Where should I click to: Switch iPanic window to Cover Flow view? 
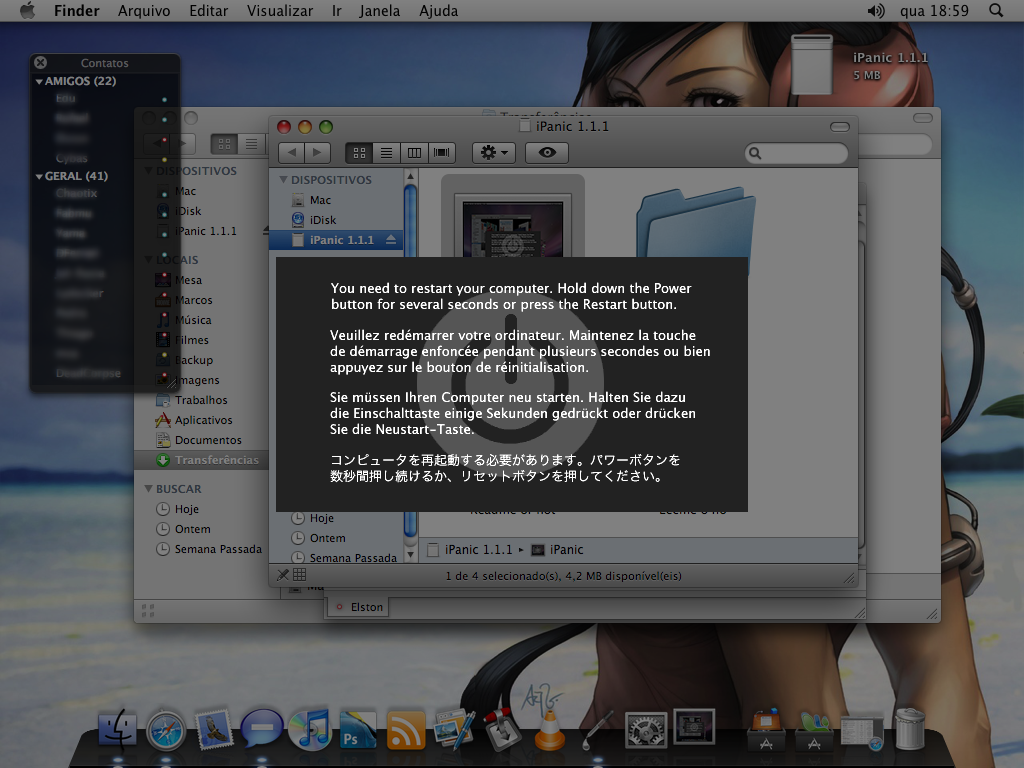[x=441, y=153]
